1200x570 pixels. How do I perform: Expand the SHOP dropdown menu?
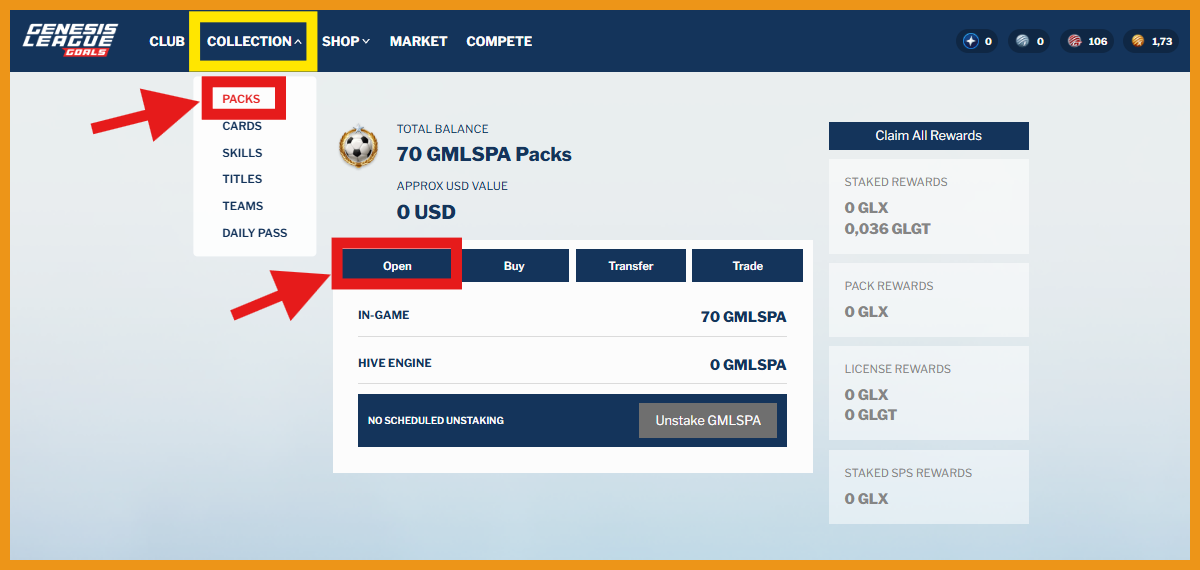point(346,41)
